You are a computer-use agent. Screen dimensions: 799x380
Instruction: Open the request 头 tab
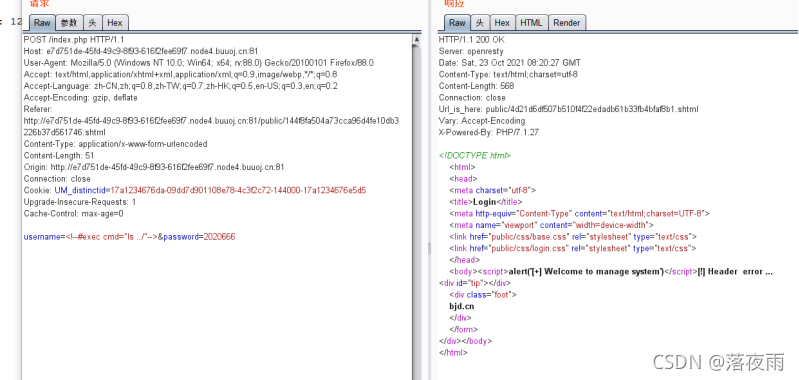92,23
